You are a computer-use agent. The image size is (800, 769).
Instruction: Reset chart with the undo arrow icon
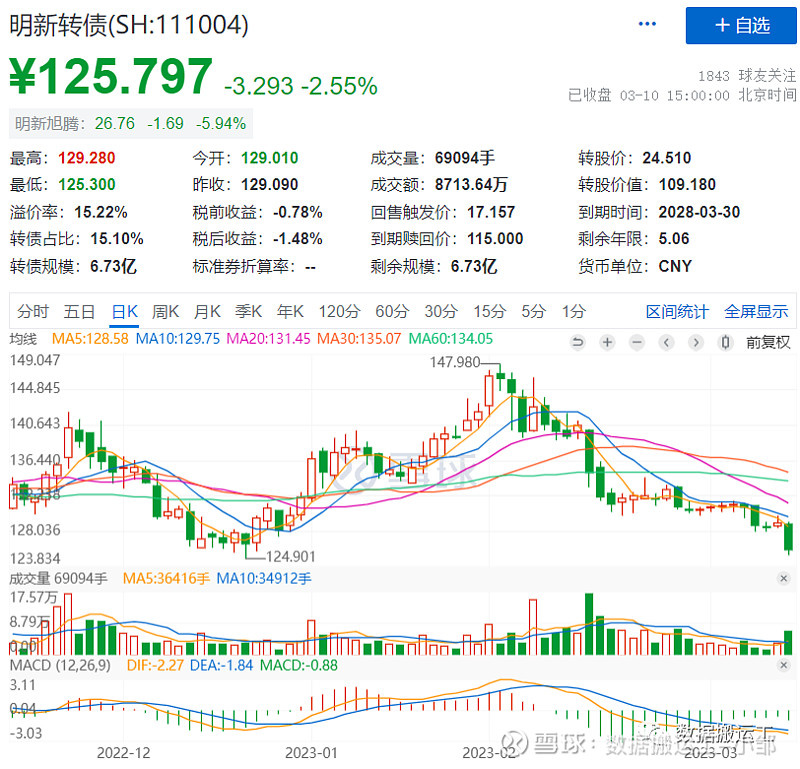click(578, 342)
